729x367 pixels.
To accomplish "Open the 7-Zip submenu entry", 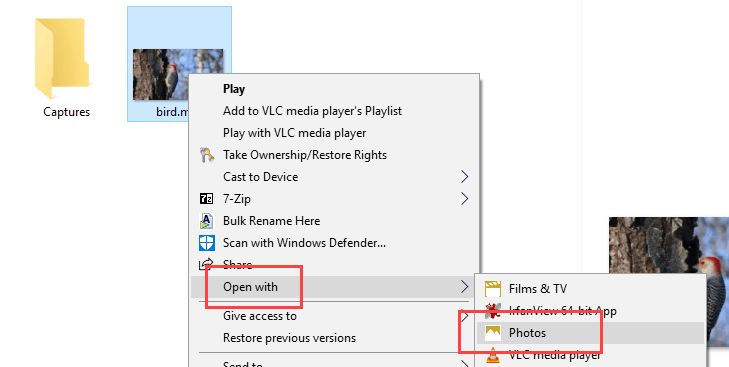I will coord(334,199).
